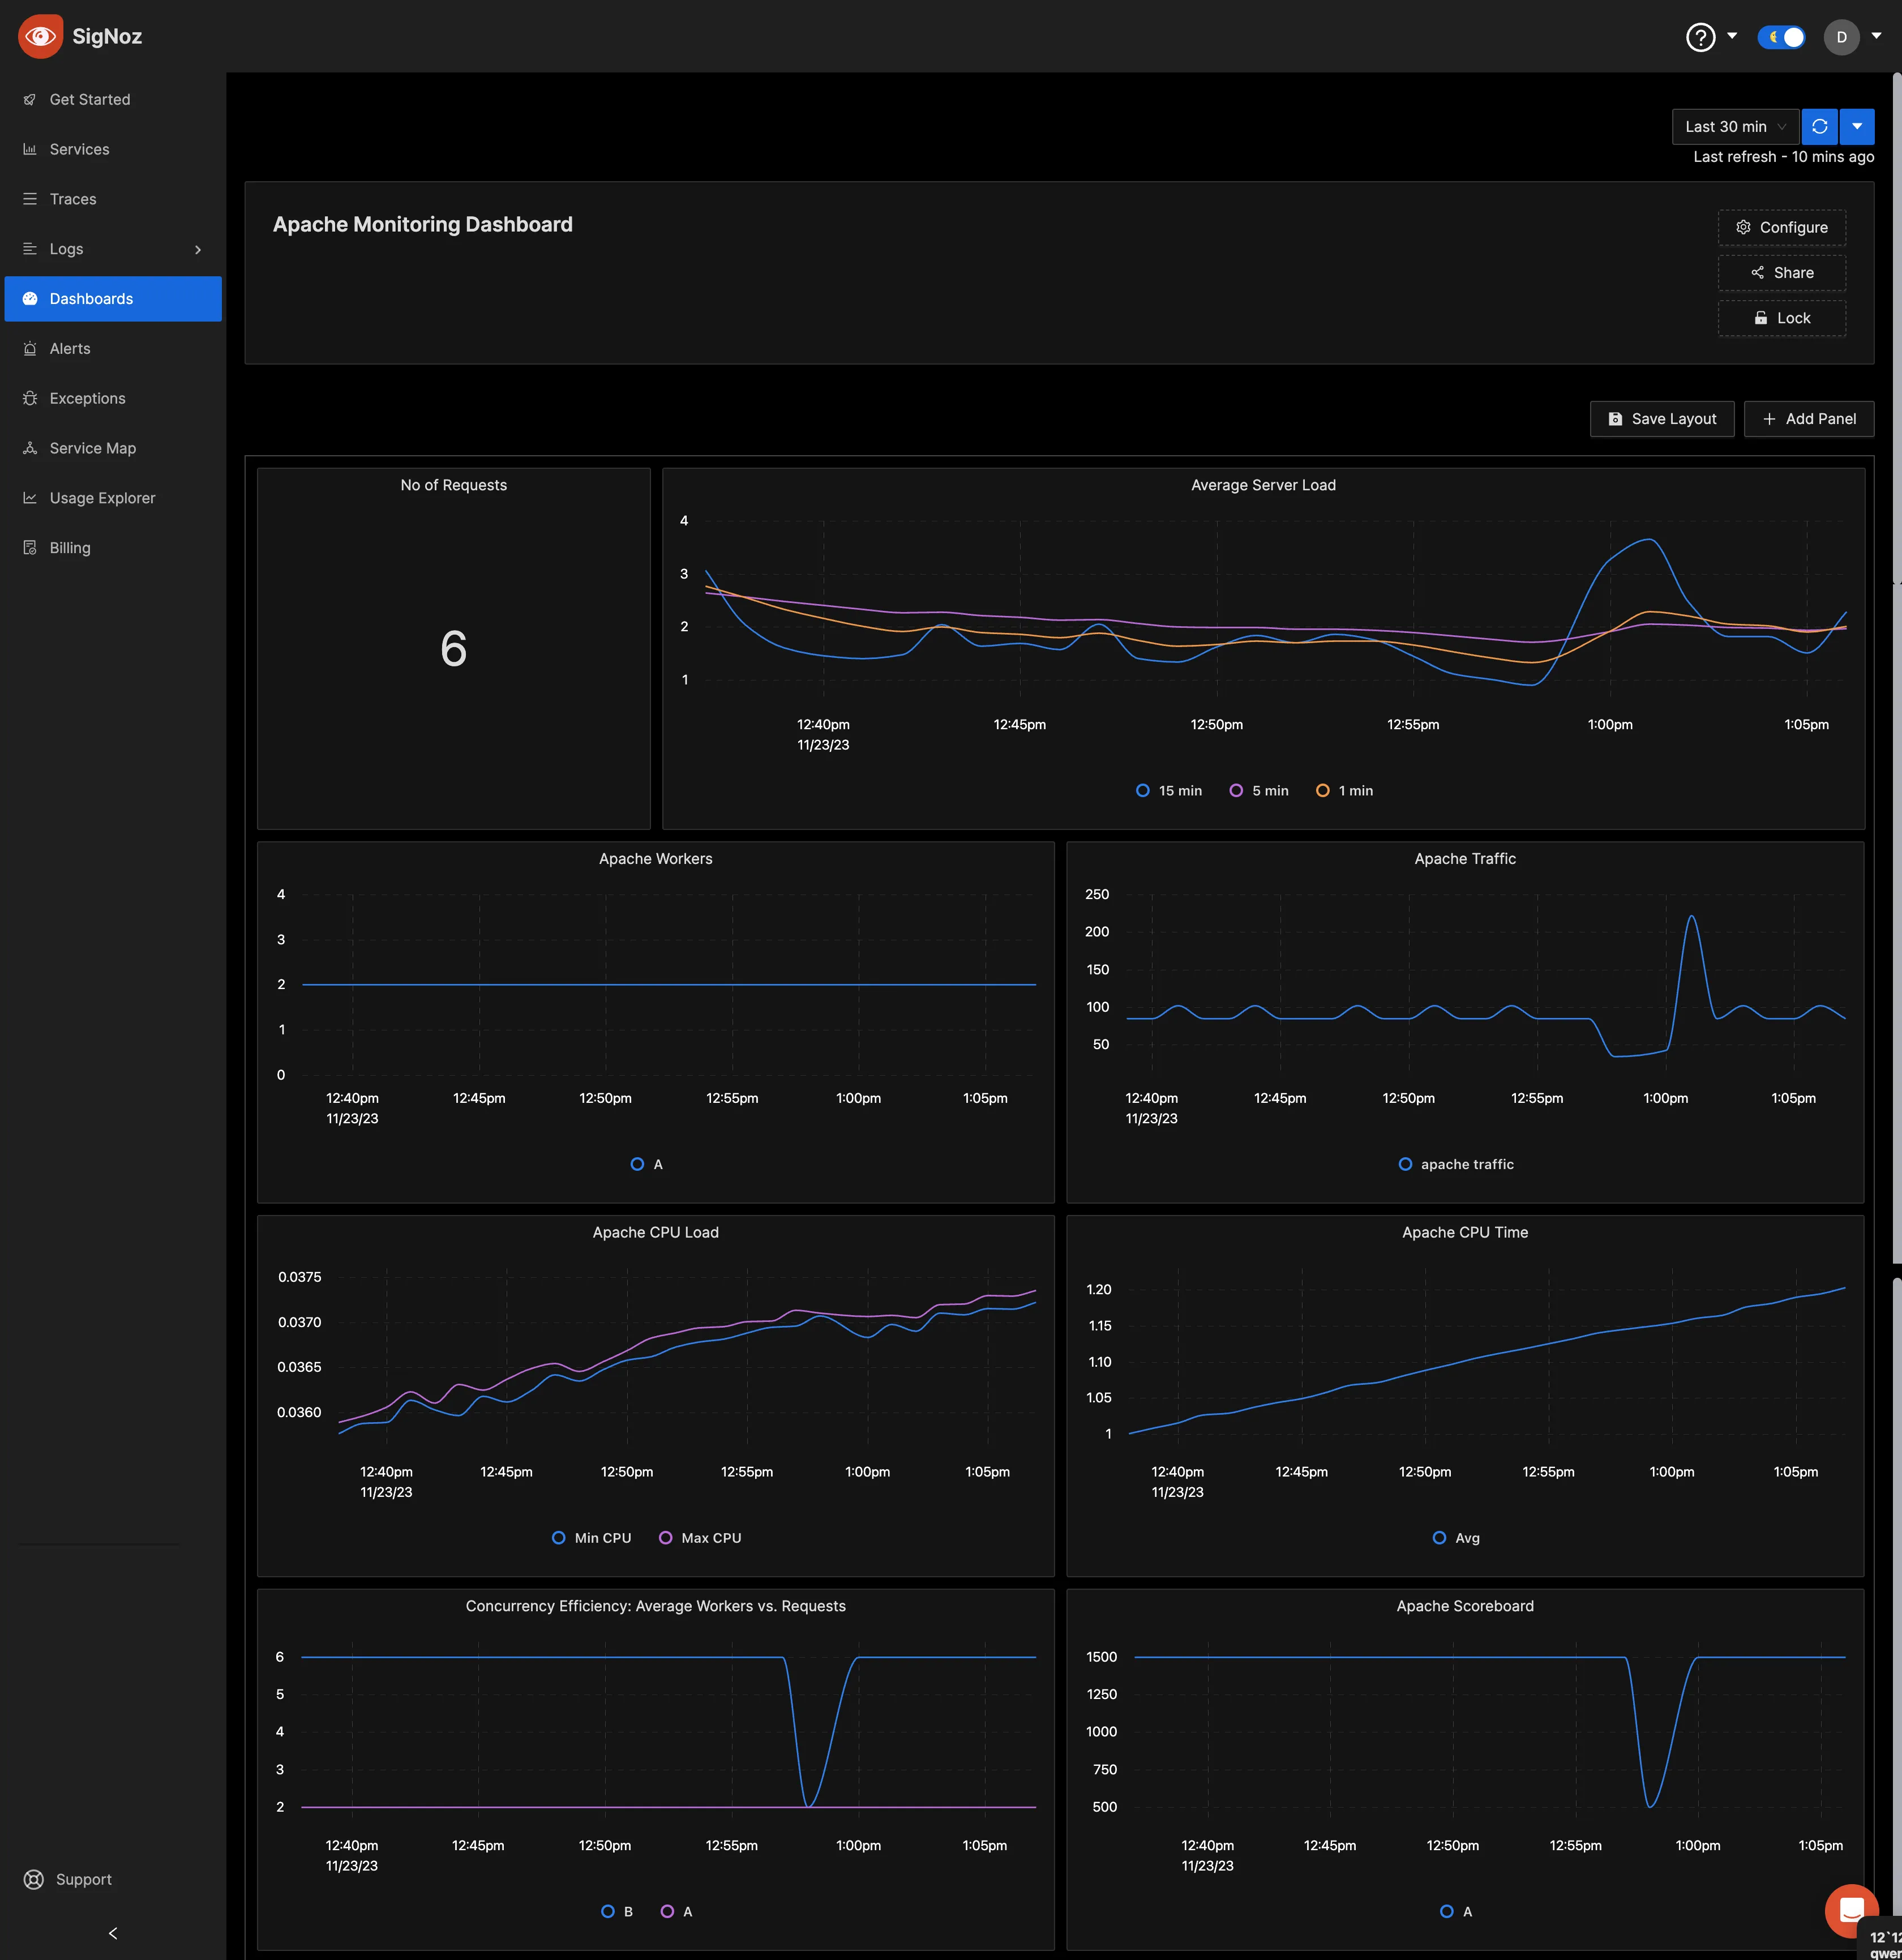Open Alerts in the sidebar
This screenshot has height=1960, width=1902.
(x=113, y=349)
